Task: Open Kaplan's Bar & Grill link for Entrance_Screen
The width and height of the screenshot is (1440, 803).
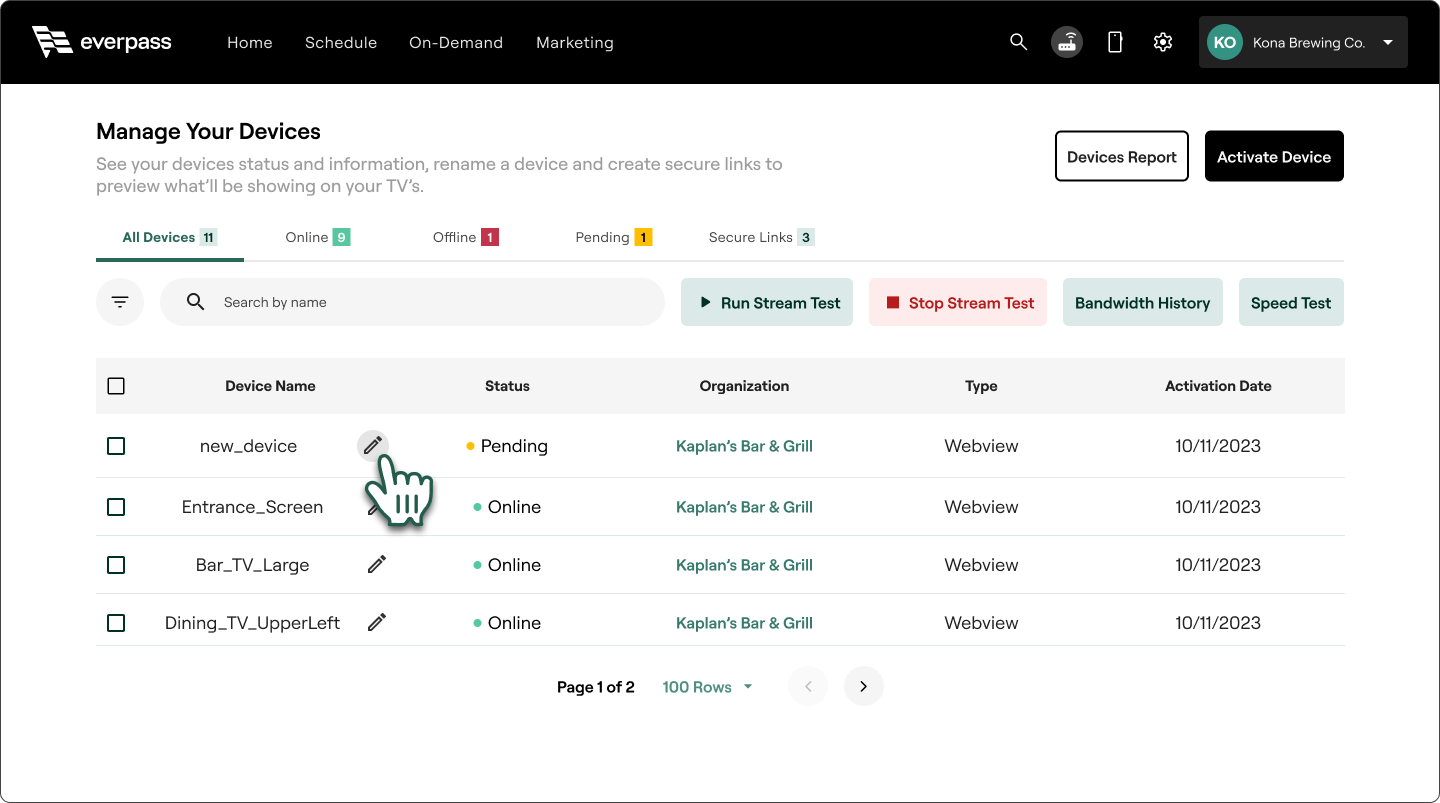Action: coord(744,507)
